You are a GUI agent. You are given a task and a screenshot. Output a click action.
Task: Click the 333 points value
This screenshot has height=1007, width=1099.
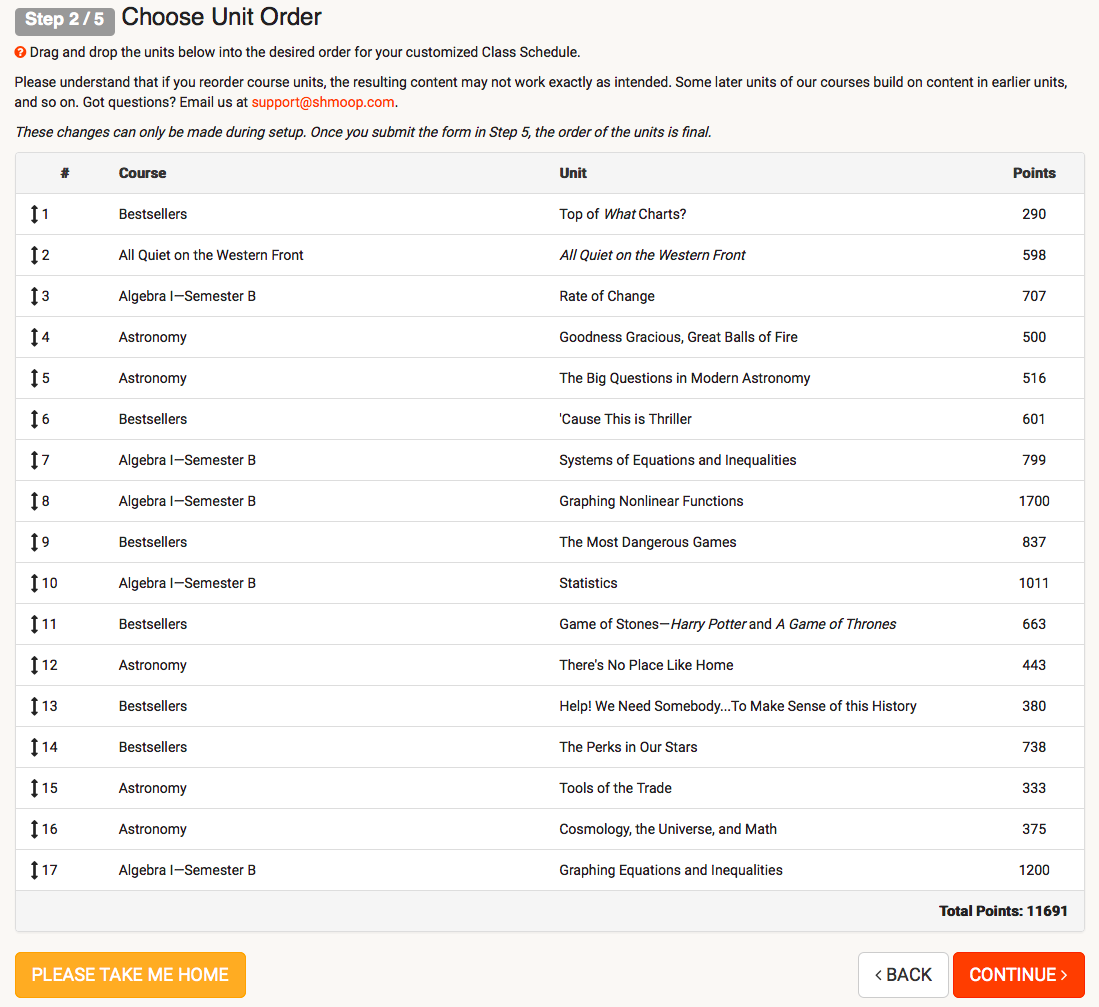[1034, 788]
